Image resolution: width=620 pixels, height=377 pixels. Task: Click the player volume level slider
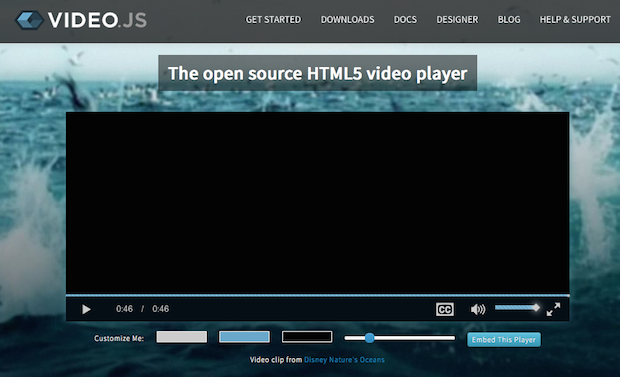pos(517,307)
